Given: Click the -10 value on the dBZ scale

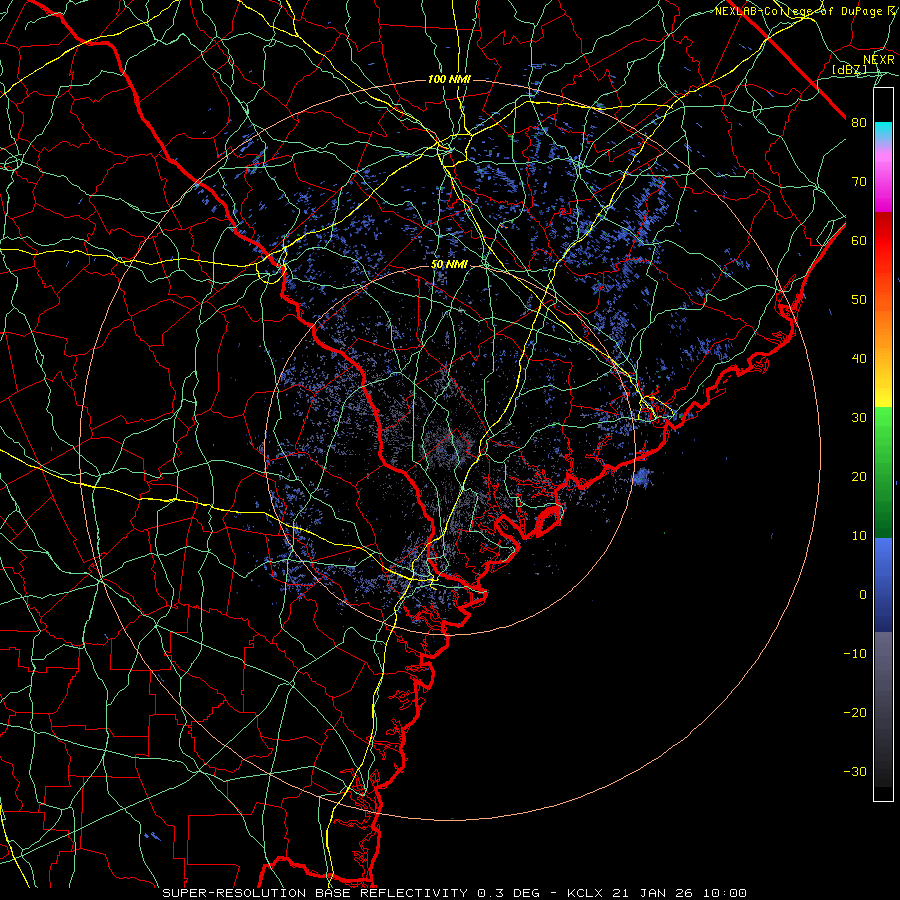Looking at the screenshot, I should coord(855,654).
